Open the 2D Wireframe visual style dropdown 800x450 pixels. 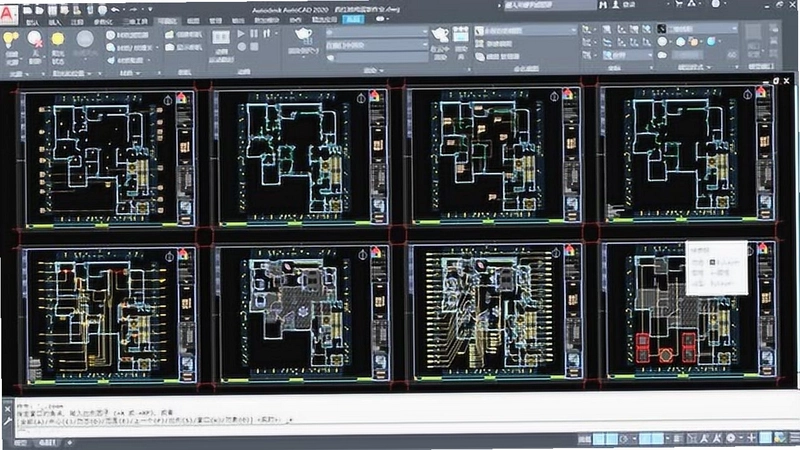coord(697,29)
